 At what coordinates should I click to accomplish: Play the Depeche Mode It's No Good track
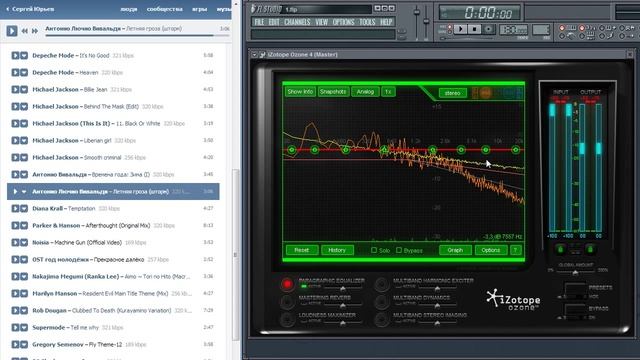15,56
